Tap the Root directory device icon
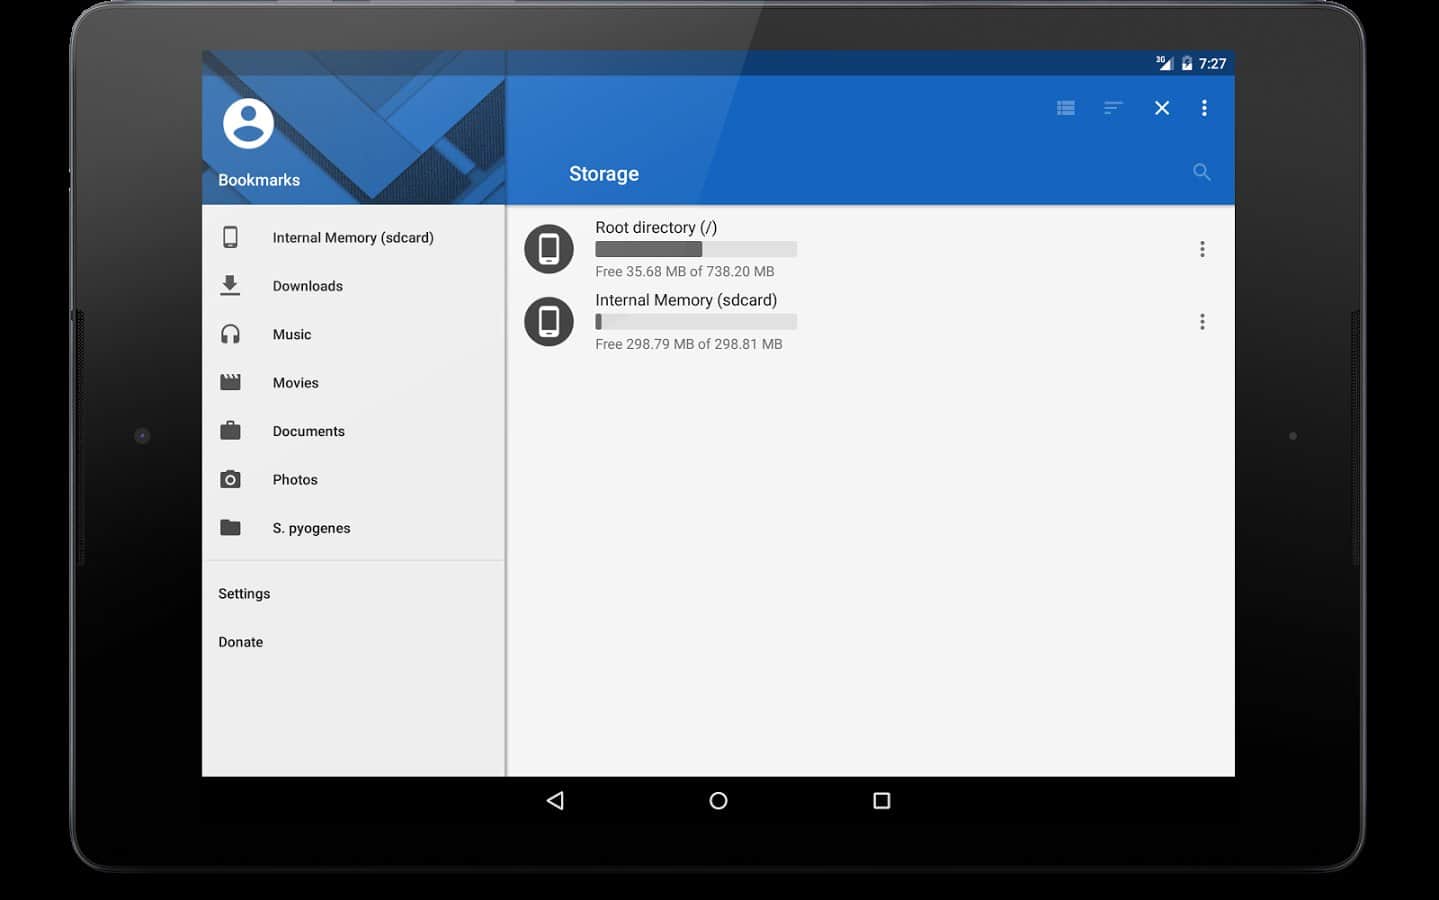 click(x=549, y=249)
